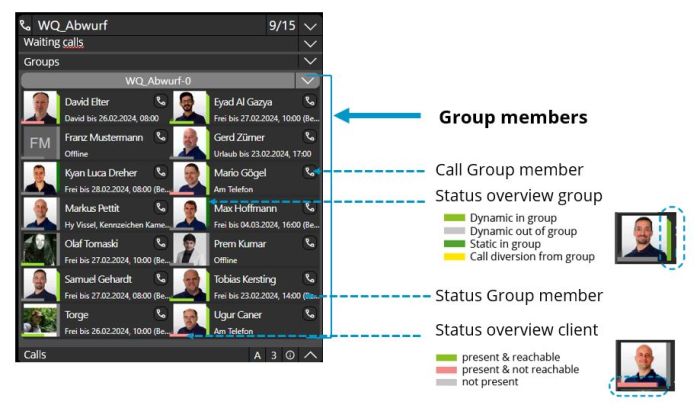Call Prem Kumar via phone icon
Image resolution: width=700 pixels, height=408 pixels.
tap(310, 243)
